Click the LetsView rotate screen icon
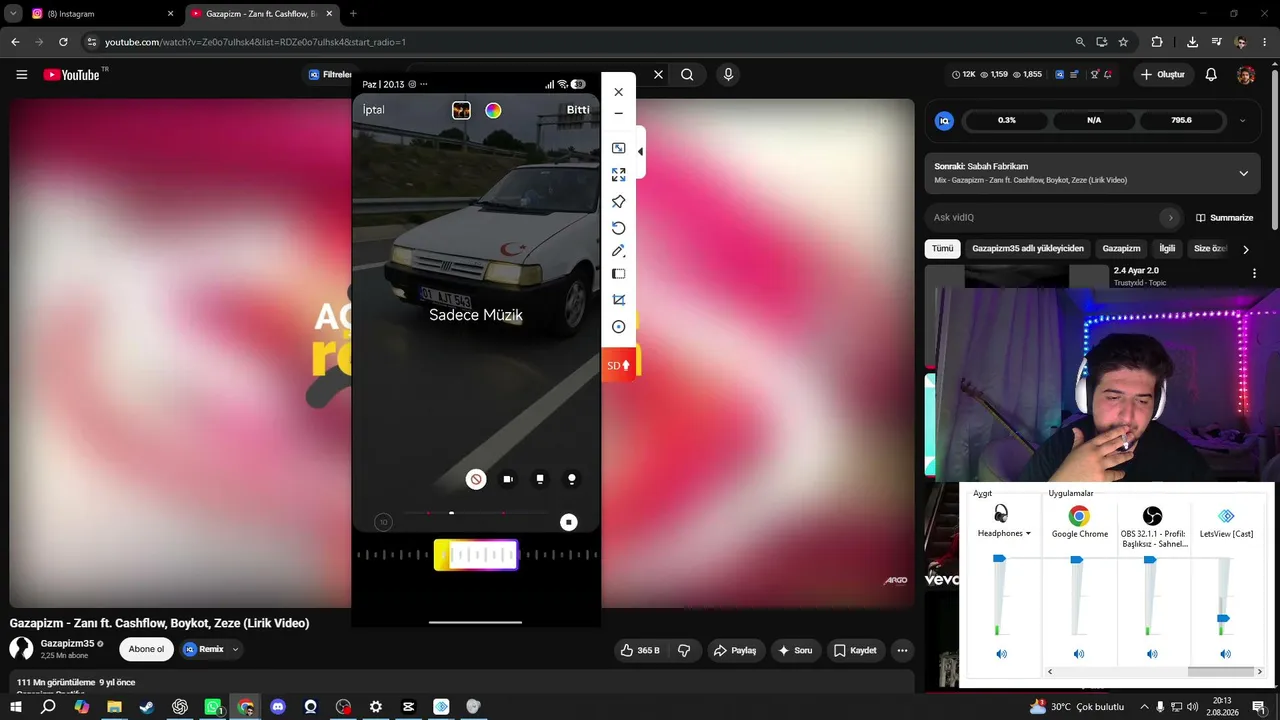1280x720 pixels. pos(618,228)
